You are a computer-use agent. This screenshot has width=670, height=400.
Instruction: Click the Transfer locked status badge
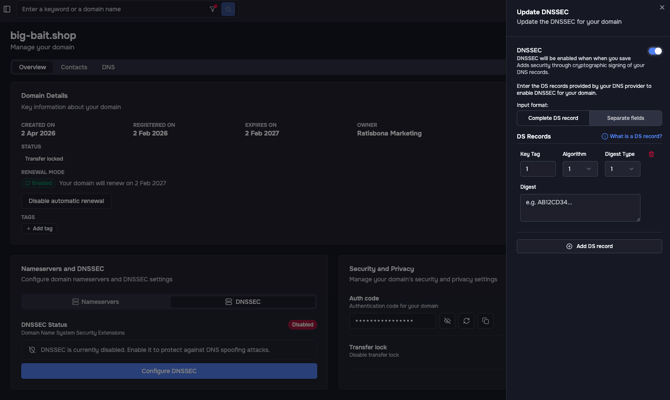point(44,159)
